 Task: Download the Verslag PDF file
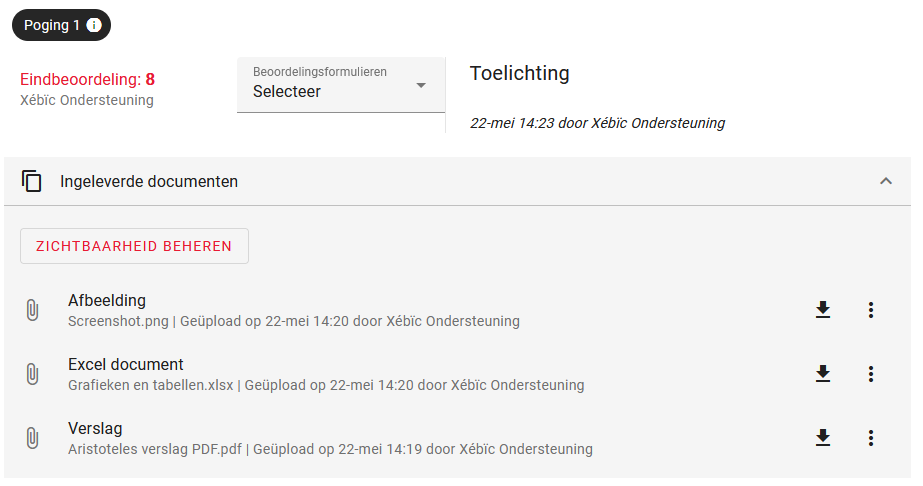pos(823,438)
